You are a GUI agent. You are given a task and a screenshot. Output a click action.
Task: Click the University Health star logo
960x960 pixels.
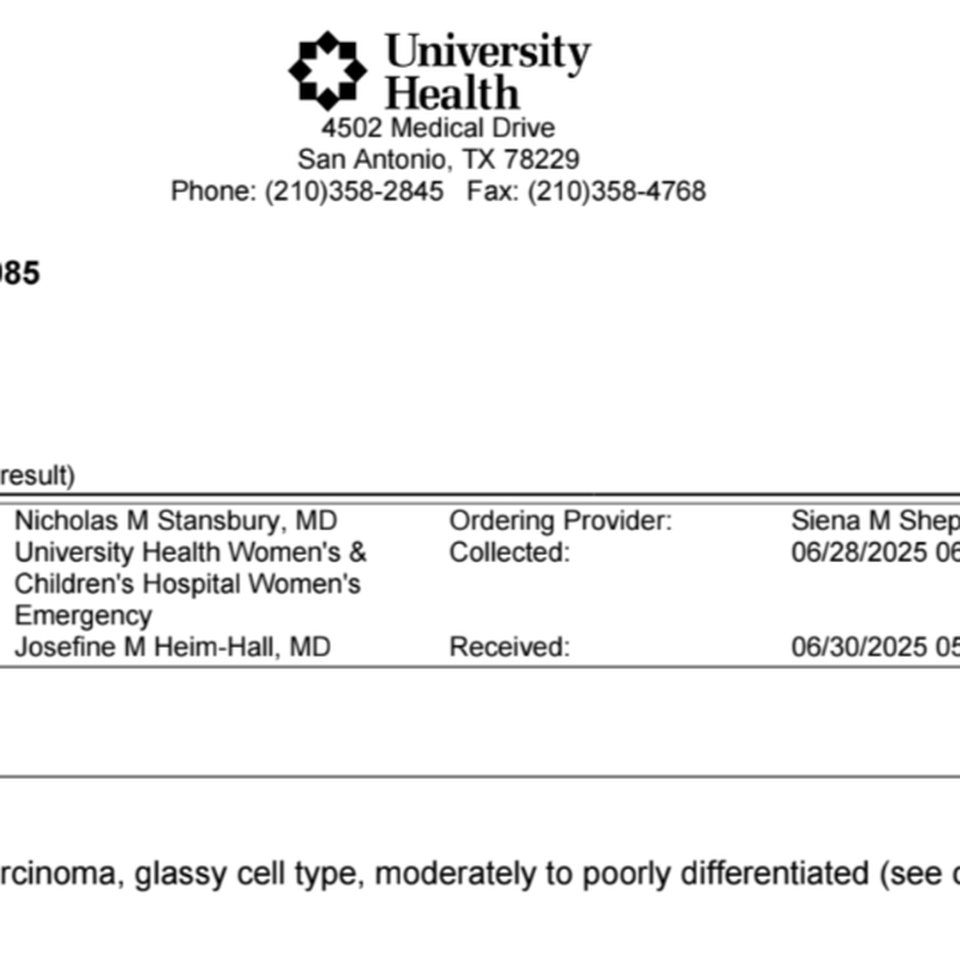[328, 70]
